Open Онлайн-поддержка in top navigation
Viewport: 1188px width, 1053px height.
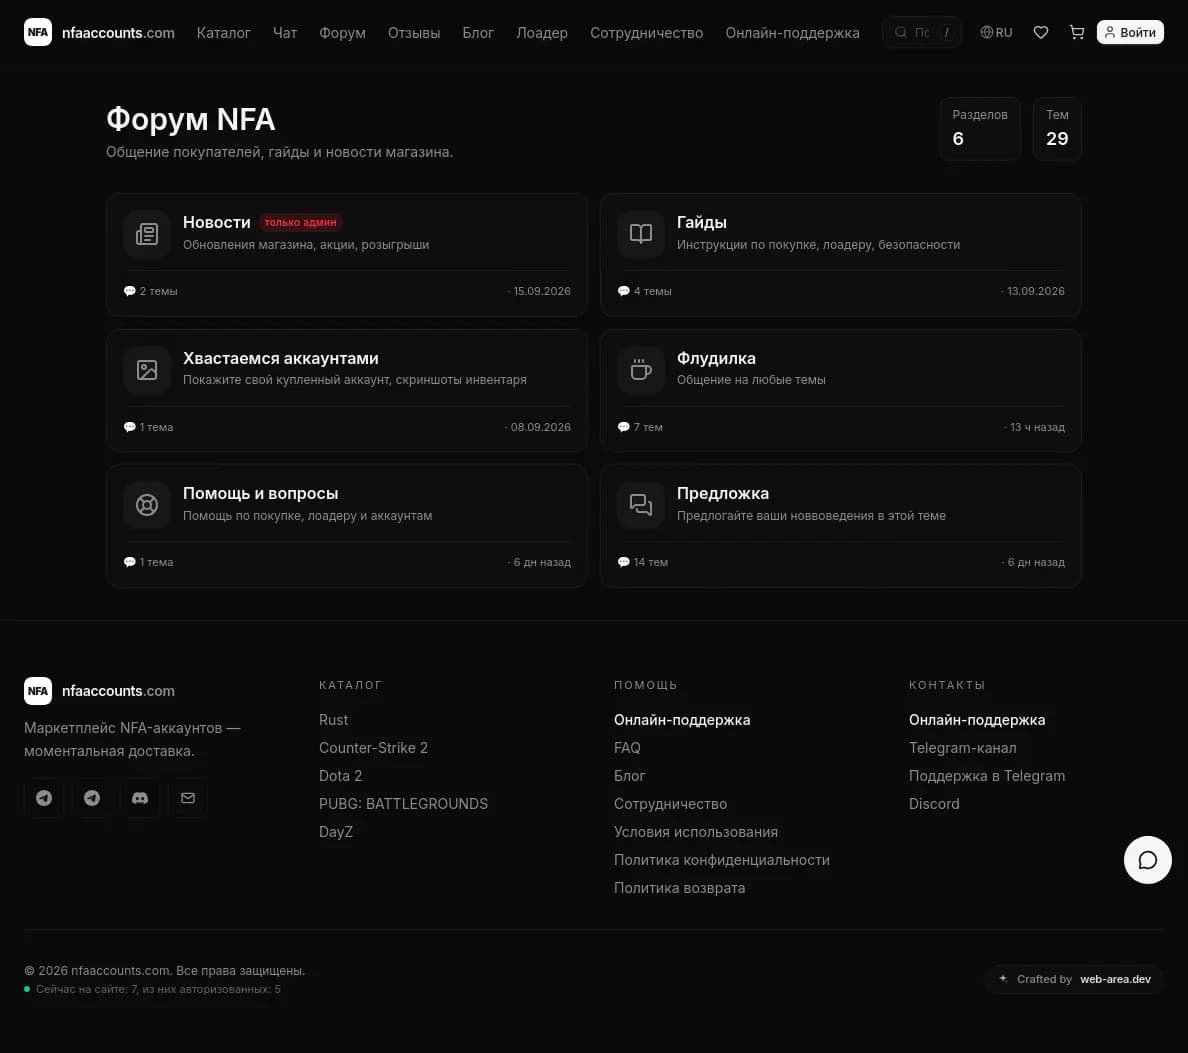(793, 33)
